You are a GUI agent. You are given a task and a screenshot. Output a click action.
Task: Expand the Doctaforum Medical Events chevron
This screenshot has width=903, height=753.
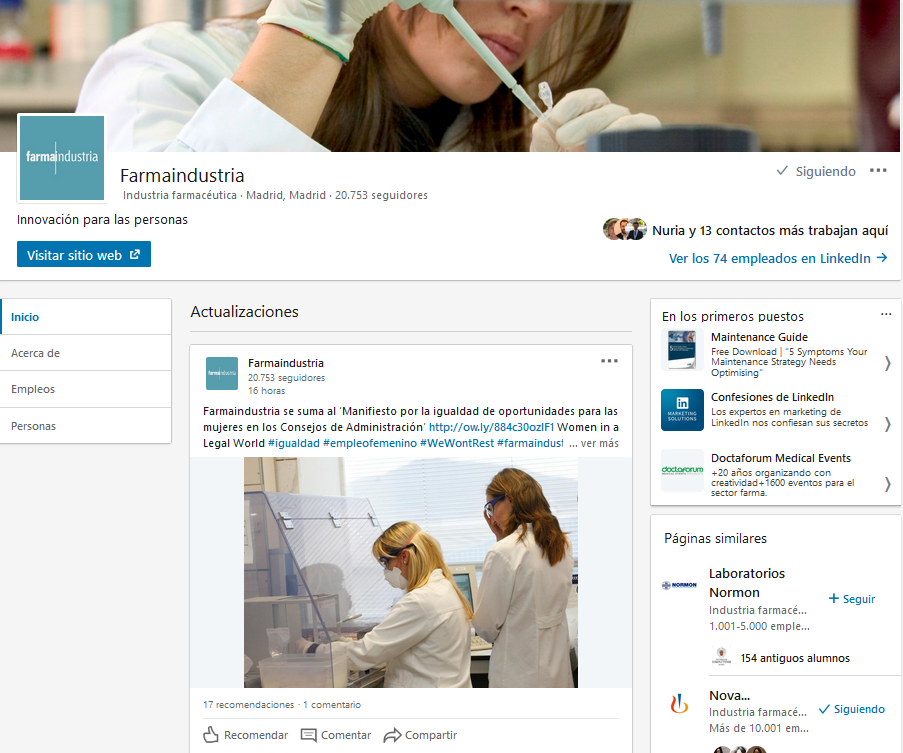pos(887,485)
